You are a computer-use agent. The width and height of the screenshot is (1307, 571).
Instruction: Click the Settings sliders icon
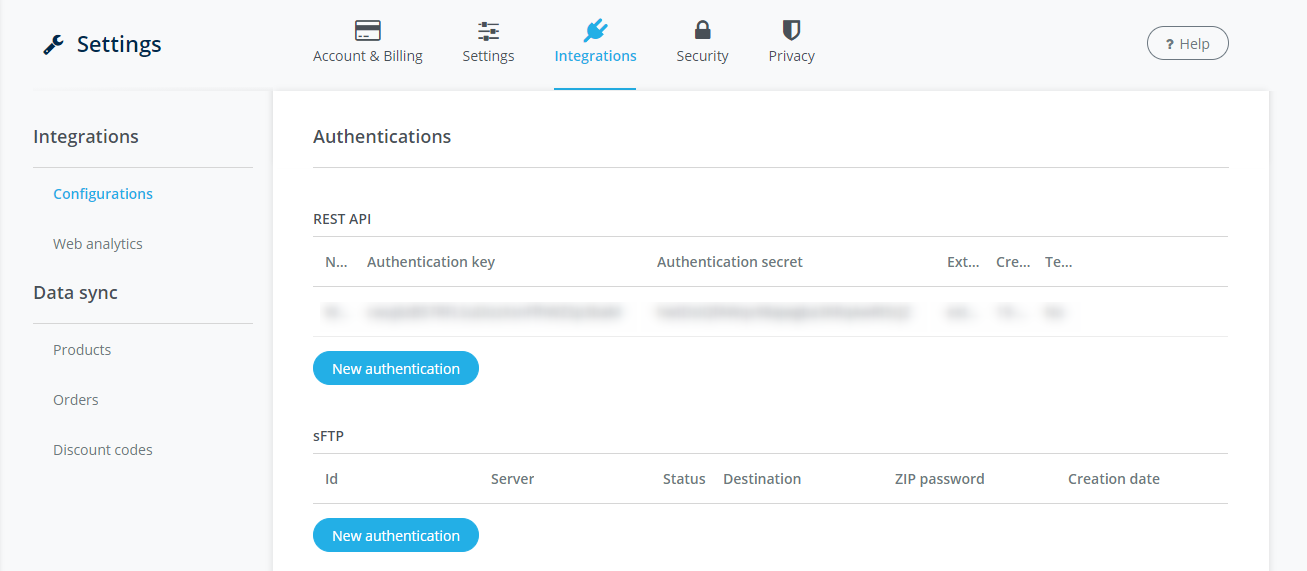[x=488, y=31]
